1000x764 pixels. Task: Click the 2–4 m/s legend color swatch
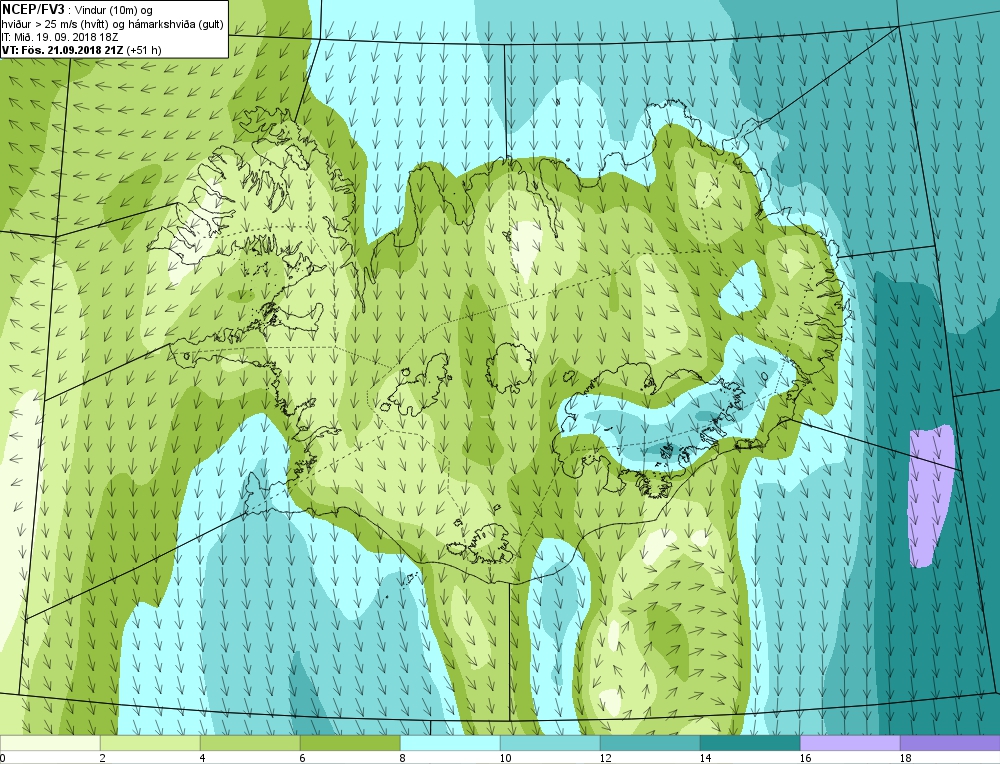point(150,743)
